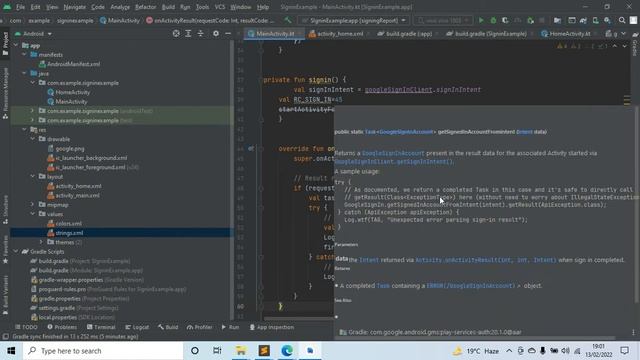Click the Search Everywhere magnifier icon

coord(622,20)
